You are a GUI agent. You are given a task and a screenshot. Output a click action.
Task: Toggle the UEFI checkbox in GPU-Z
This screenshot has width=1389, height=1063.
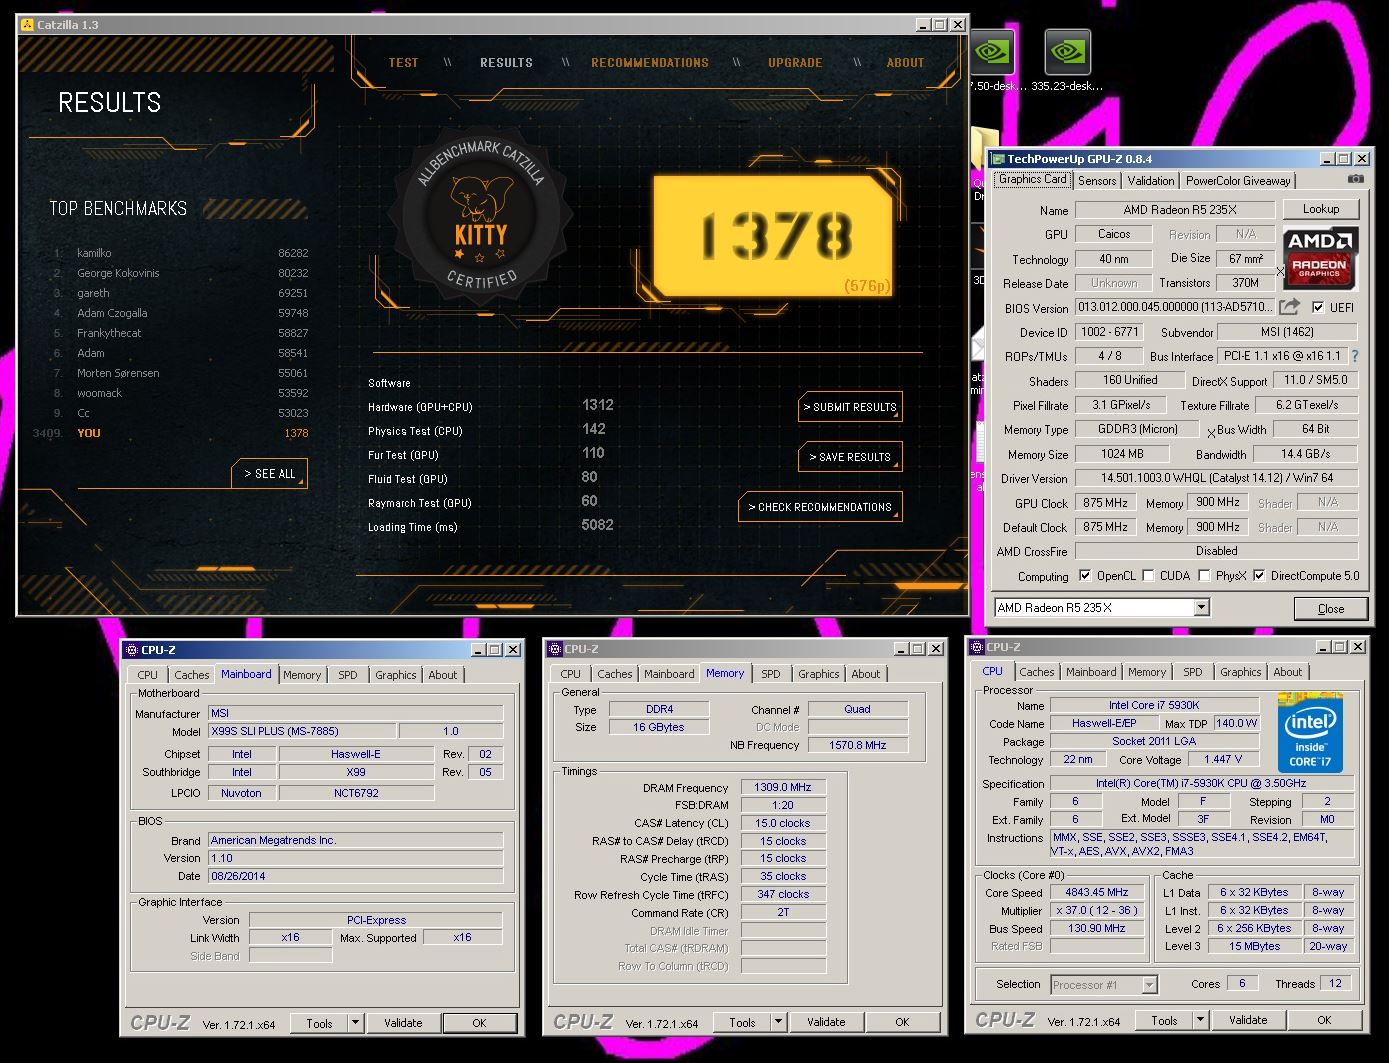[x=1318, y=307]
